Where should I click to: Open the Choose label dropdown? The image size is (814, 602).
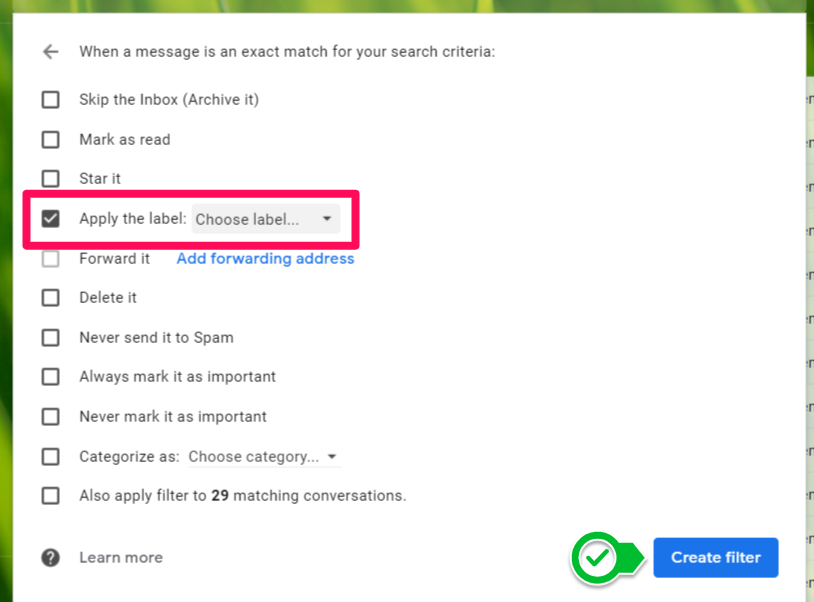[x=265, y=219]
